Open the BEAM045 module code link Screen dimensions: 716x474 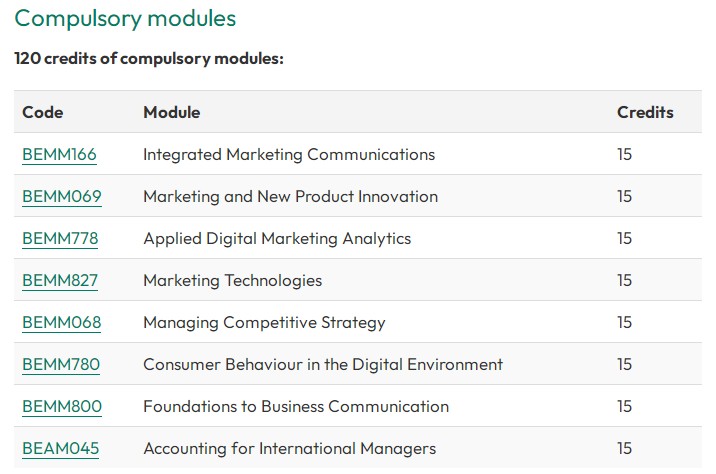click(61, 448)
